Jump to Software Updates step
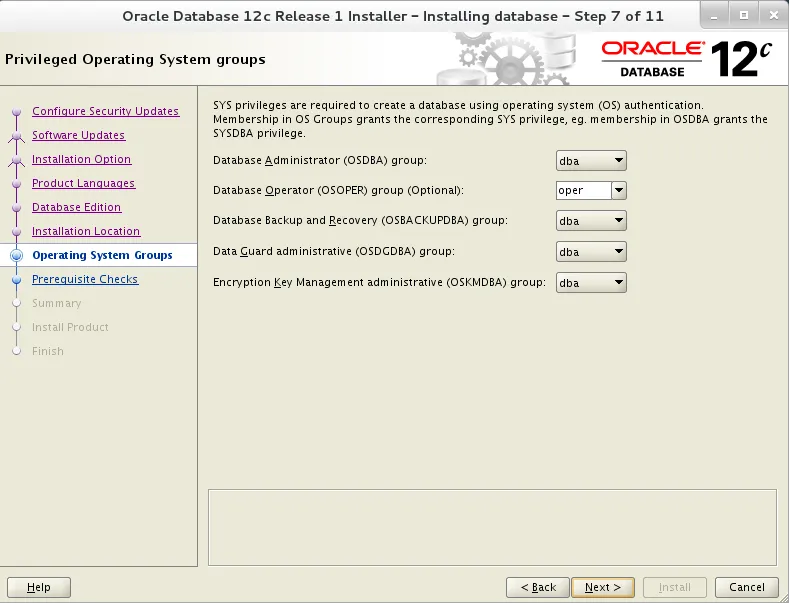The image size is (789, 603). tap(78, 135)
